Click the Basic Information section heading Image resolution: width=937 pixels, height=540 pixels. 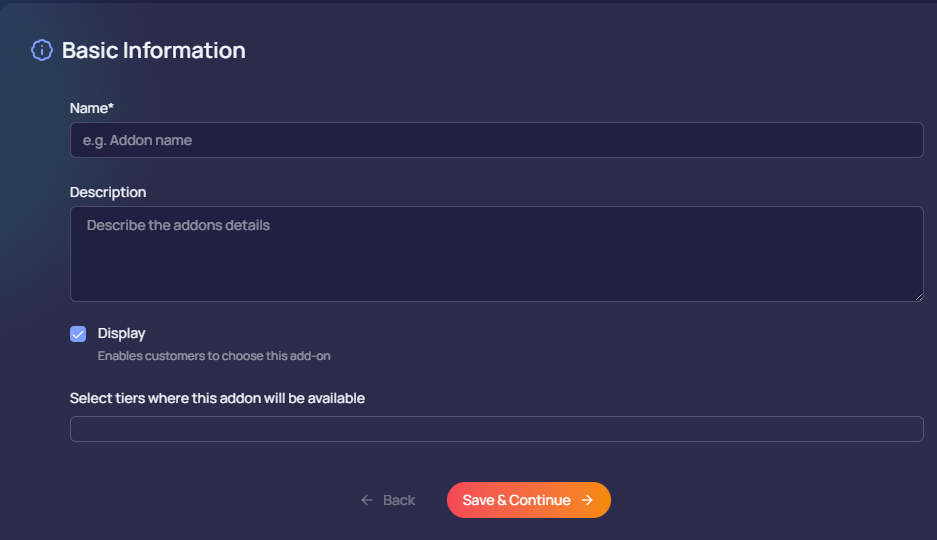click(153, 50)
